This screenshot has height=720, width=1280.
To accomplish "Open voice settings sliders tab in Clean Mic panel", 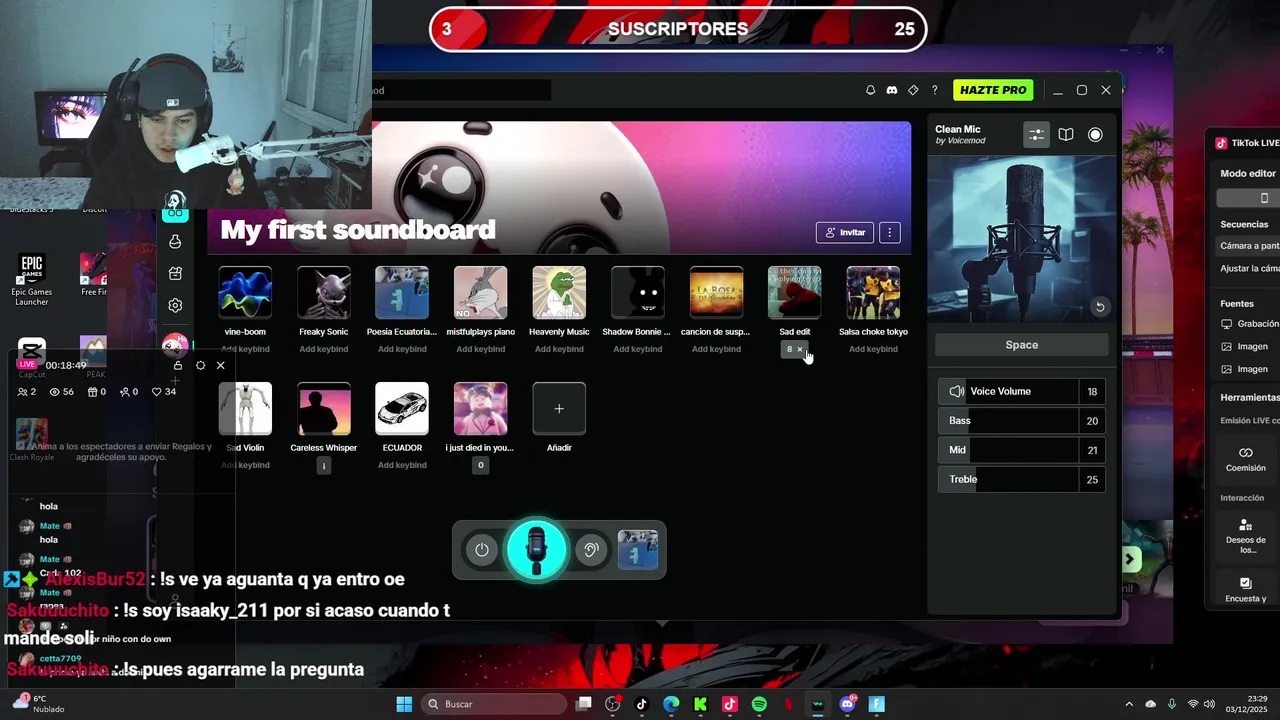I will pos(1036,134).
